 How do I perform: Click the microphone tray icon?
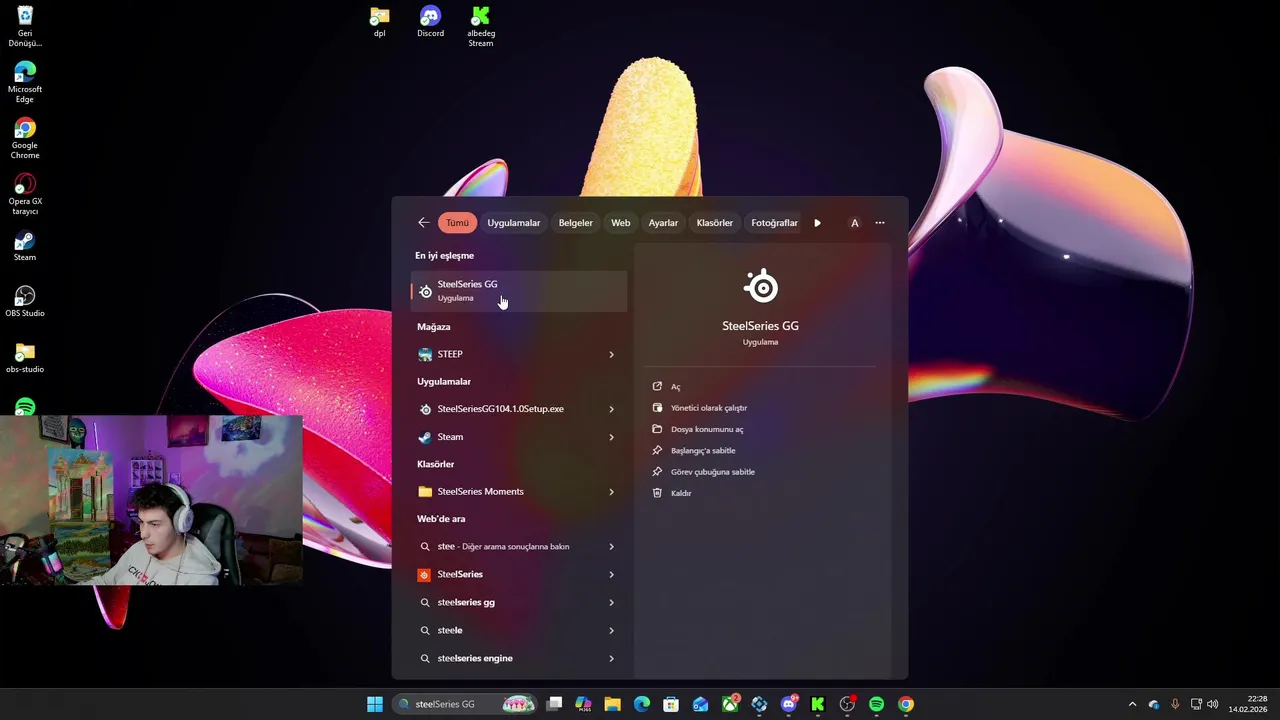point(1175,704)
